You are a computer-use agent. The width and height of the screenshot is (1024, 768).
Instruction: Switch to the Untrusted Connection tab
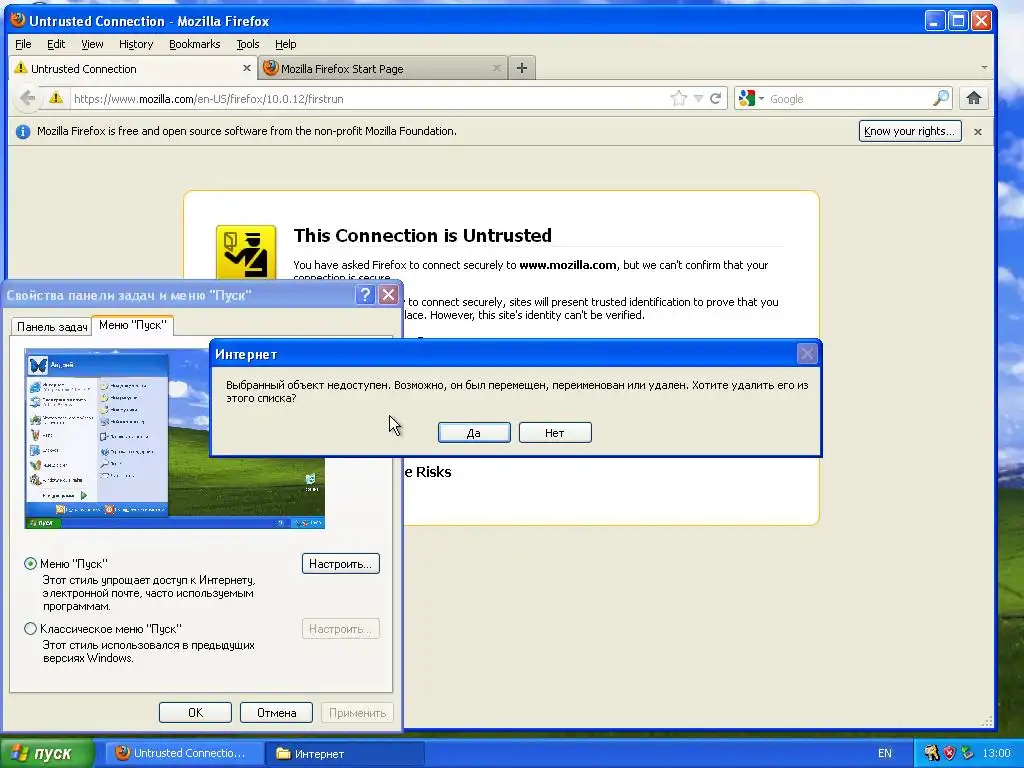[x=133, y=68]
